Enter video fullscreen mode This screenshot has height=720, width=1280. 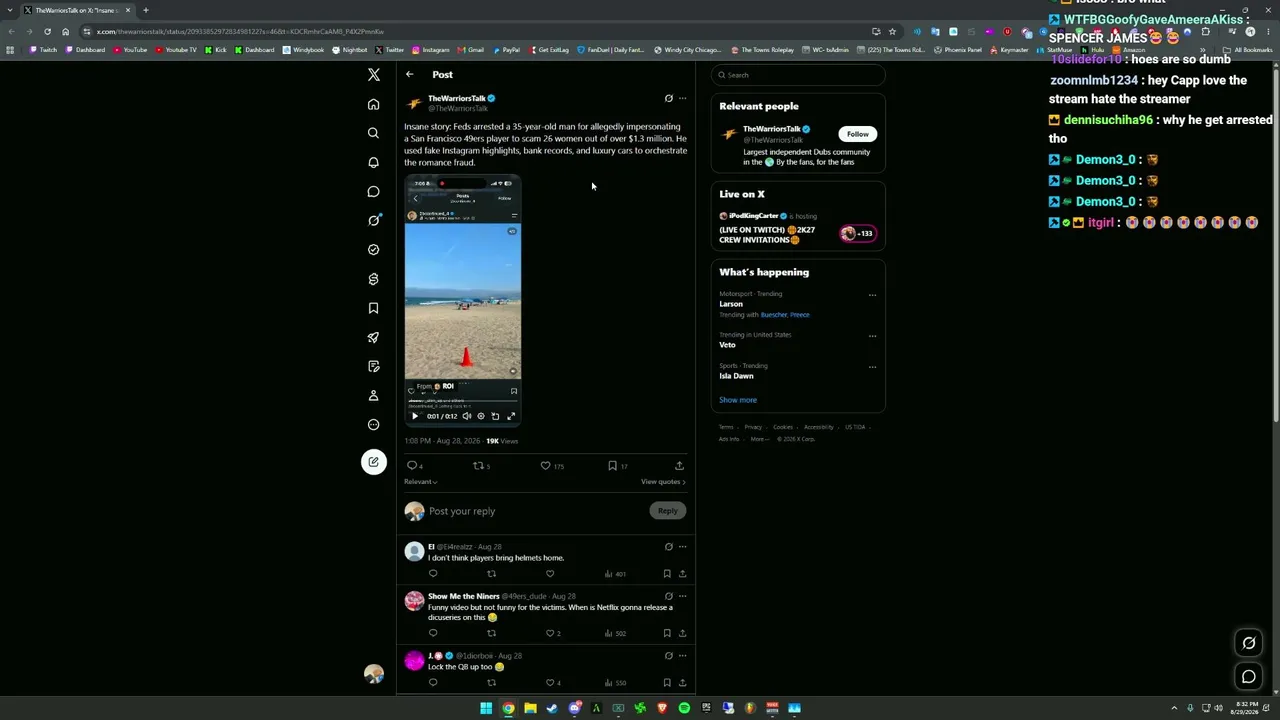(x=511, y=416)
